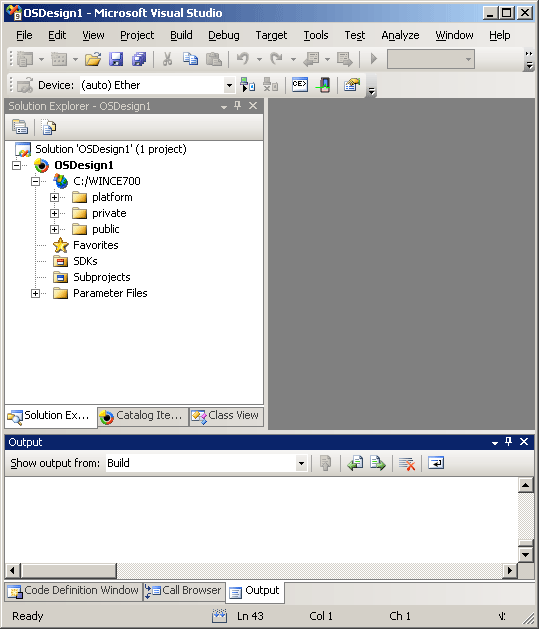Click the Redo arrow icon

(276, 59)
